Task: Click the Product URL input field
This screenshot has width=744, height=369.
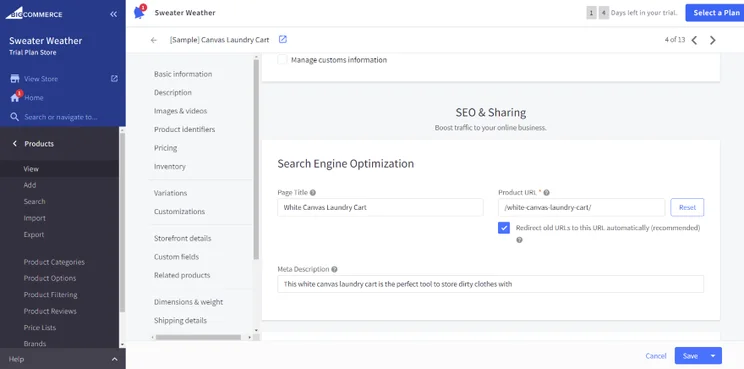Action: coord(581,207)
